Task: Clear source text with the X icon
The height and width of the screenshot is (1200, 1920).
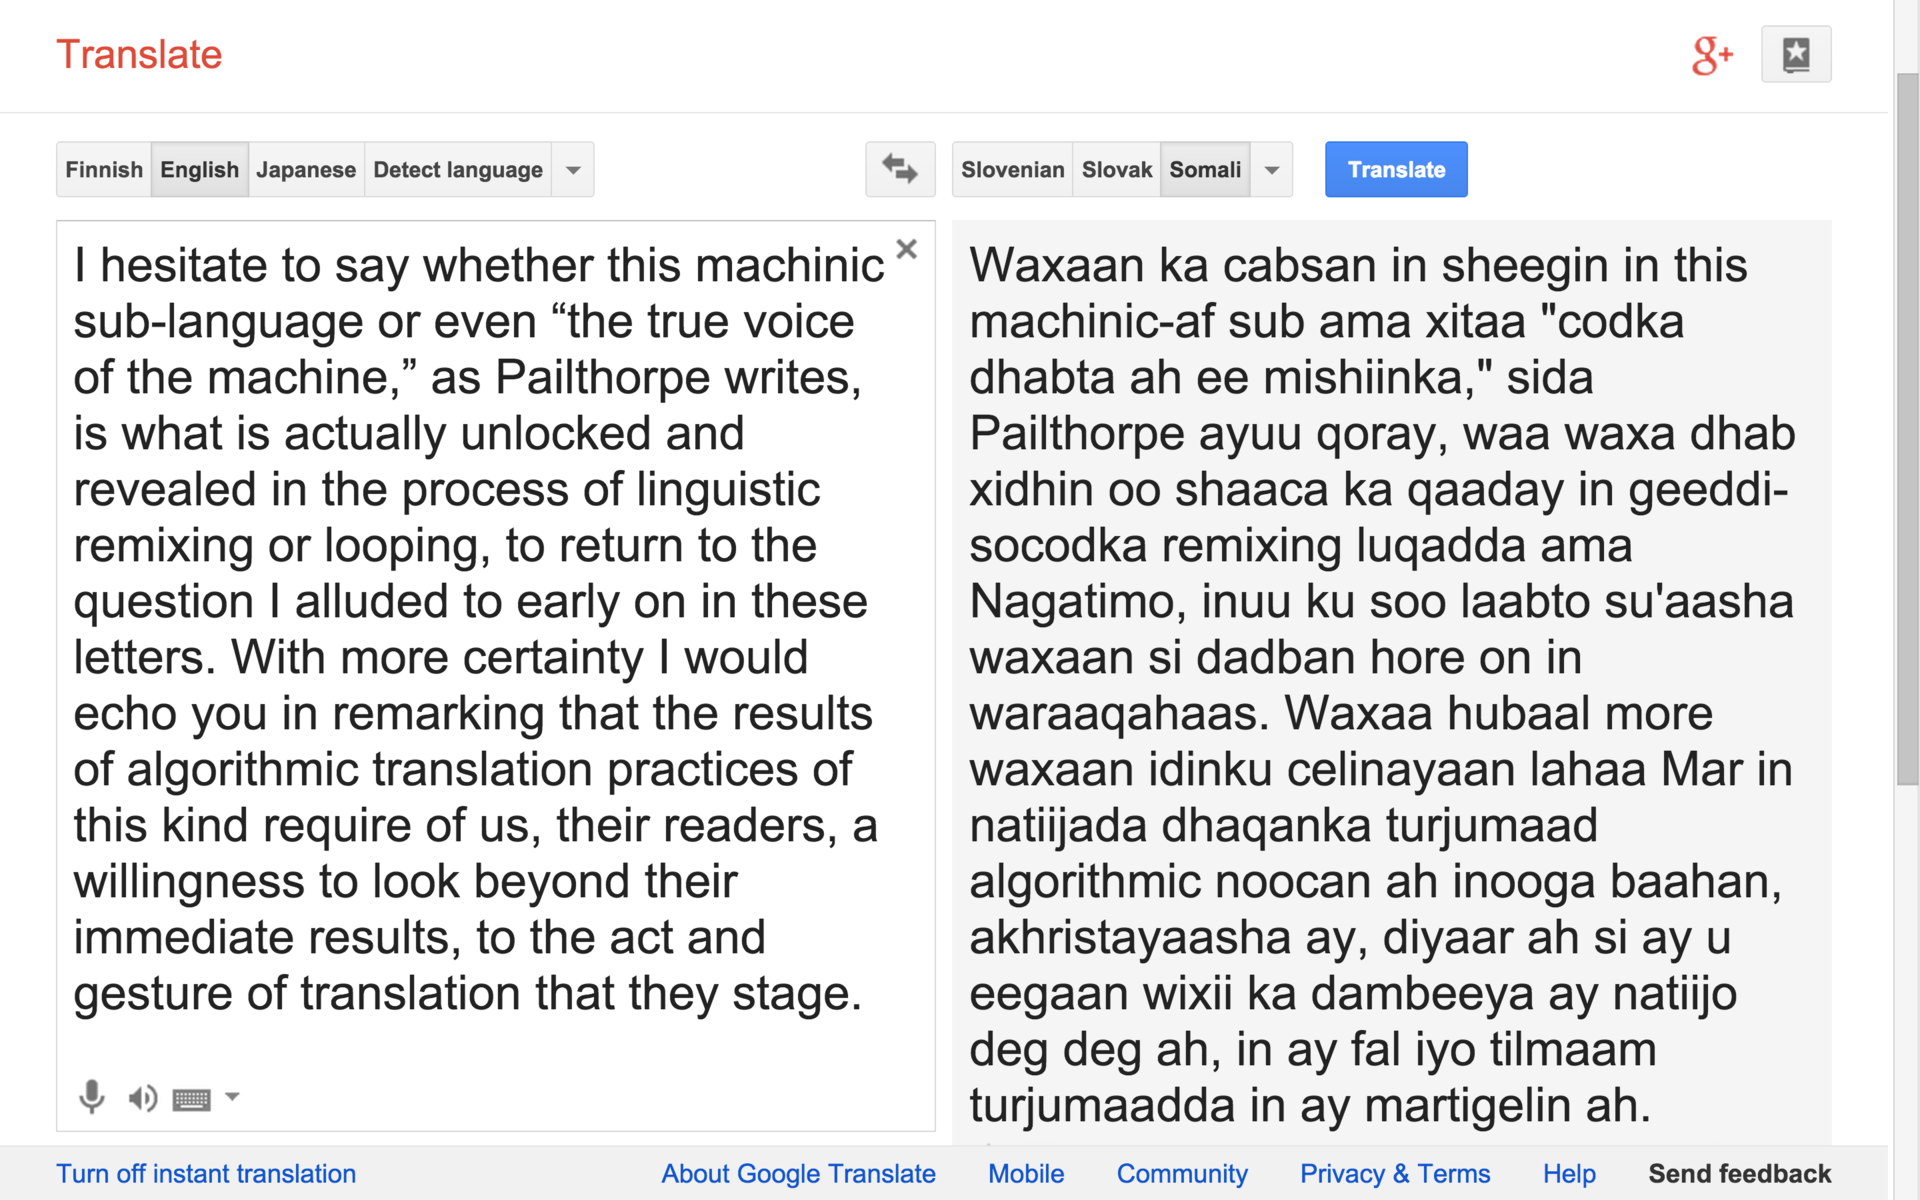Action: tap(907, 249)
